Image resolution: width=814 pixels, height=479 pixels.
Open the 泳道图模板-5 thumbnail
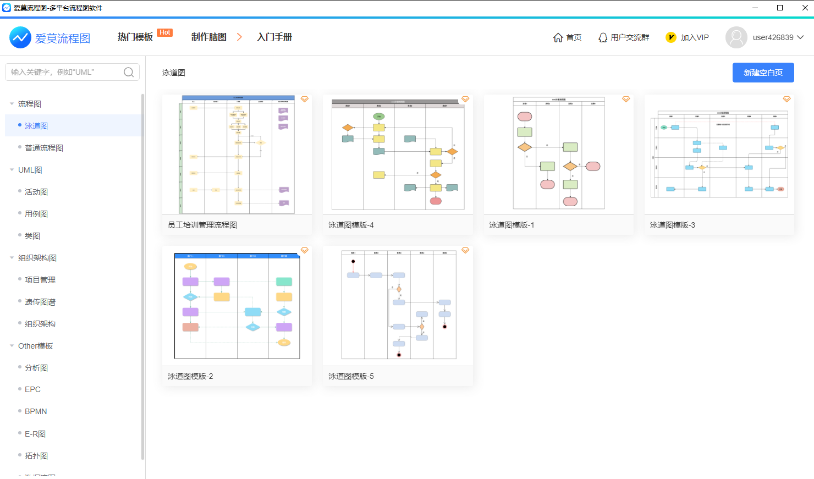click(398, 306)
